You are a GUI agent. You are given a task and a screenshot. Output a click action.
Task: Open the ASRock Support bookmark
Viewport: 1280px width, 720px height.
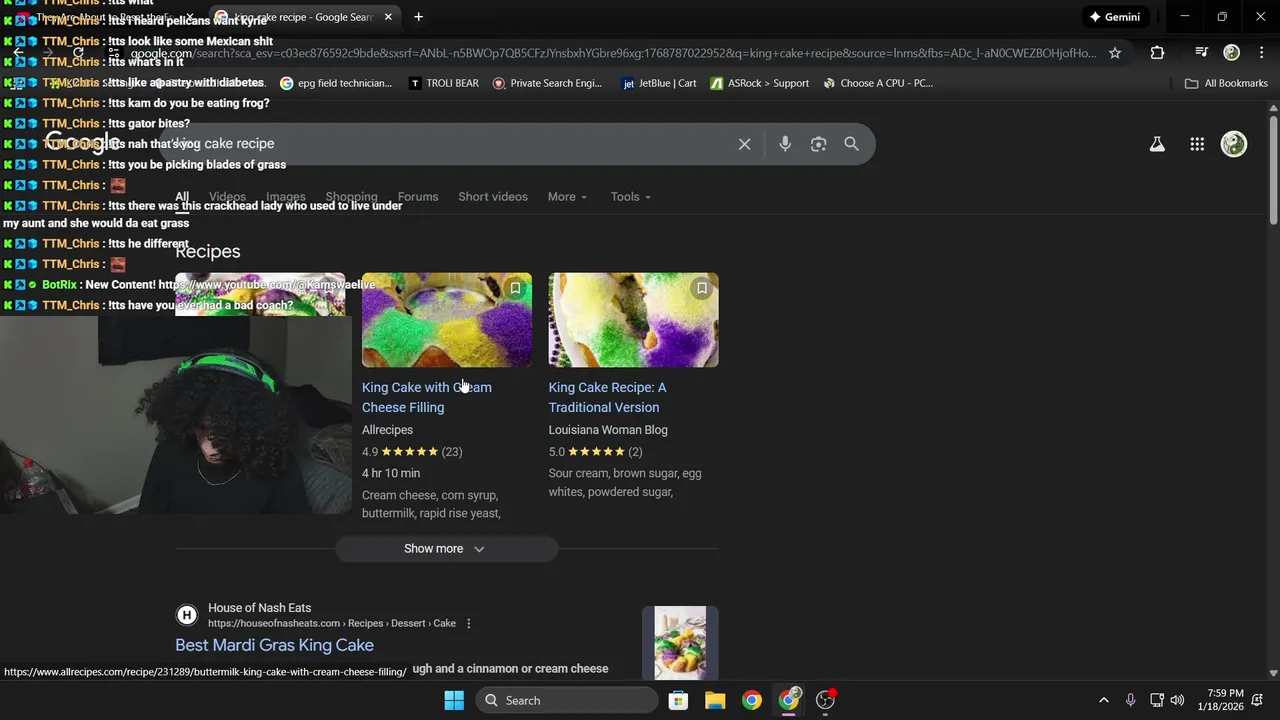[760, 83]
